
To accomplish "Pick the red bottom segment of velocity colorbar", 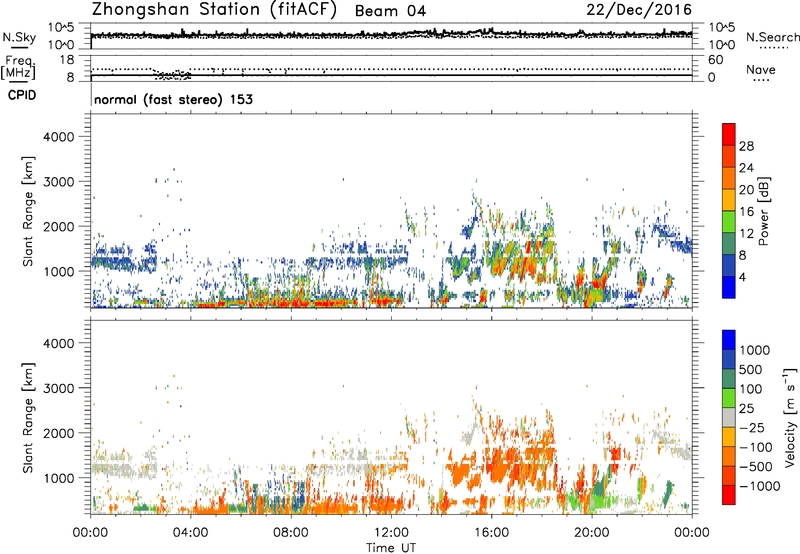I will tap(729, 495).
